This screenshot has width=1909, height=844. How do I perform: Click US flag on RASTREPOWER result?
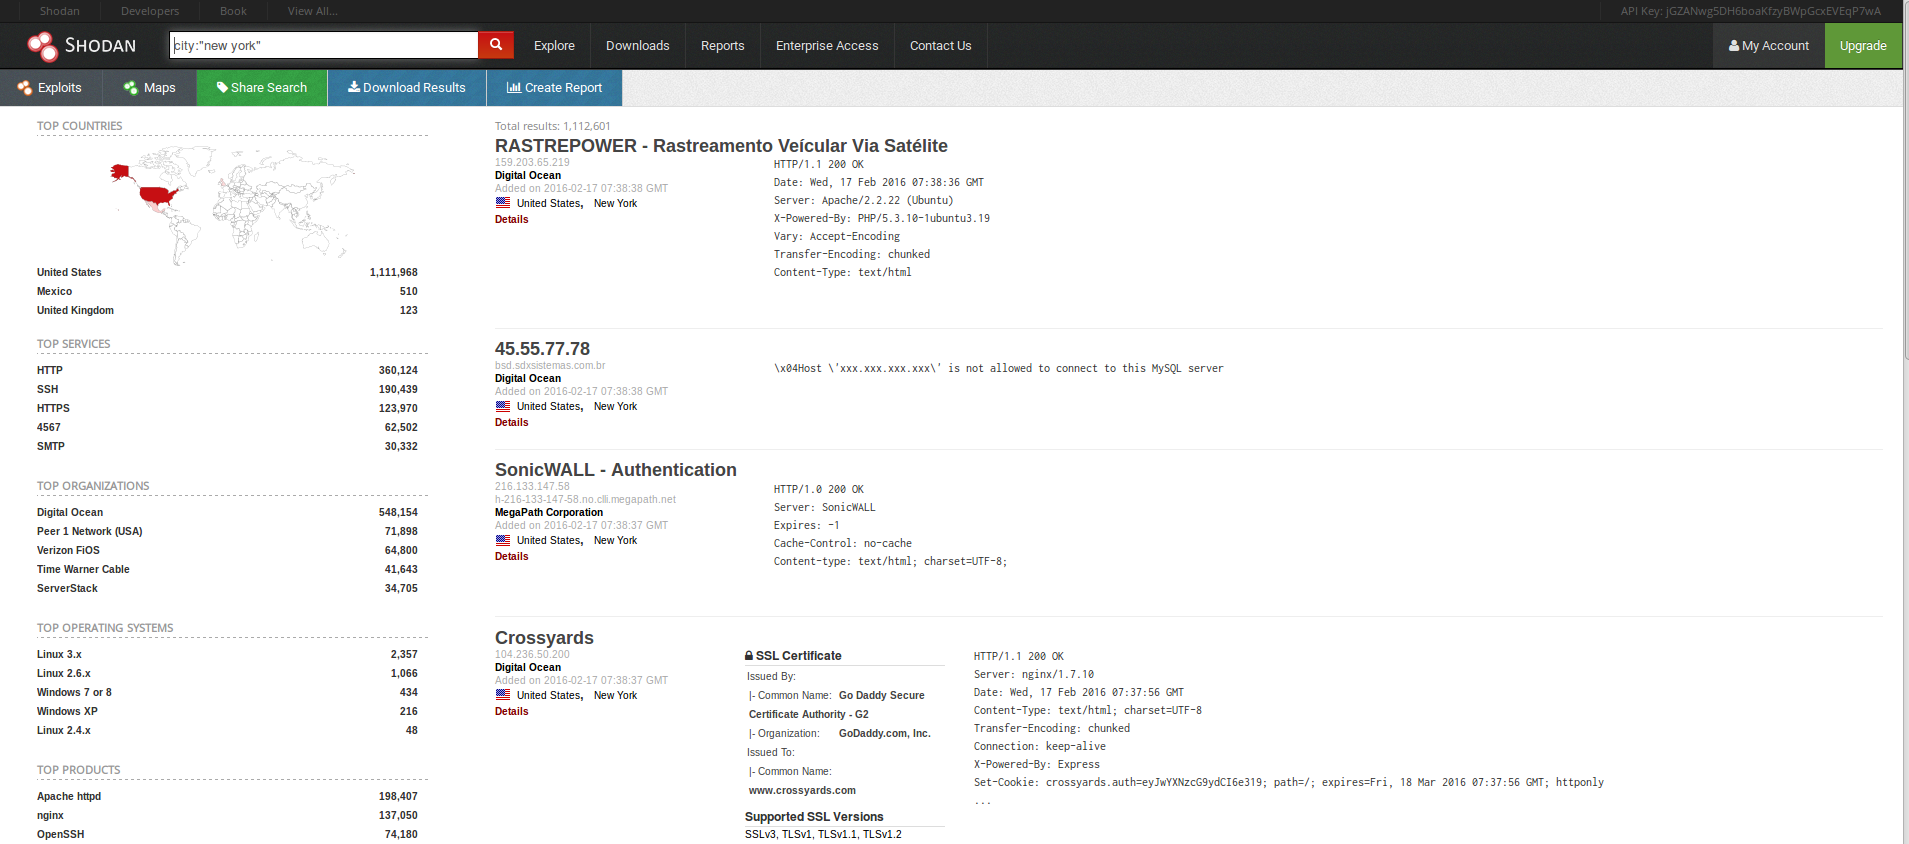pos(503,203)
